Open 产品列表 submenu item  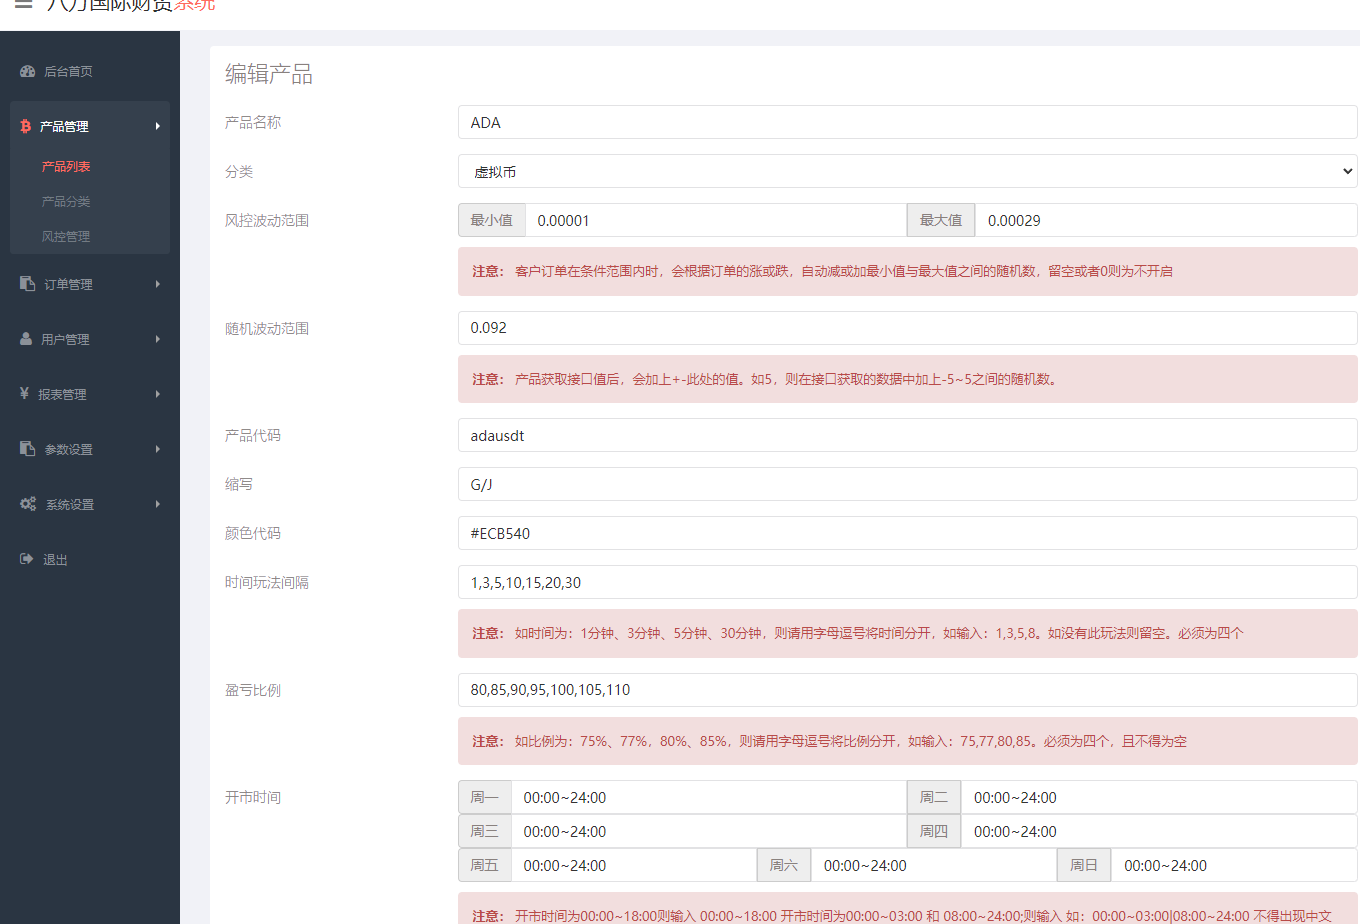(x=66, y=166)
